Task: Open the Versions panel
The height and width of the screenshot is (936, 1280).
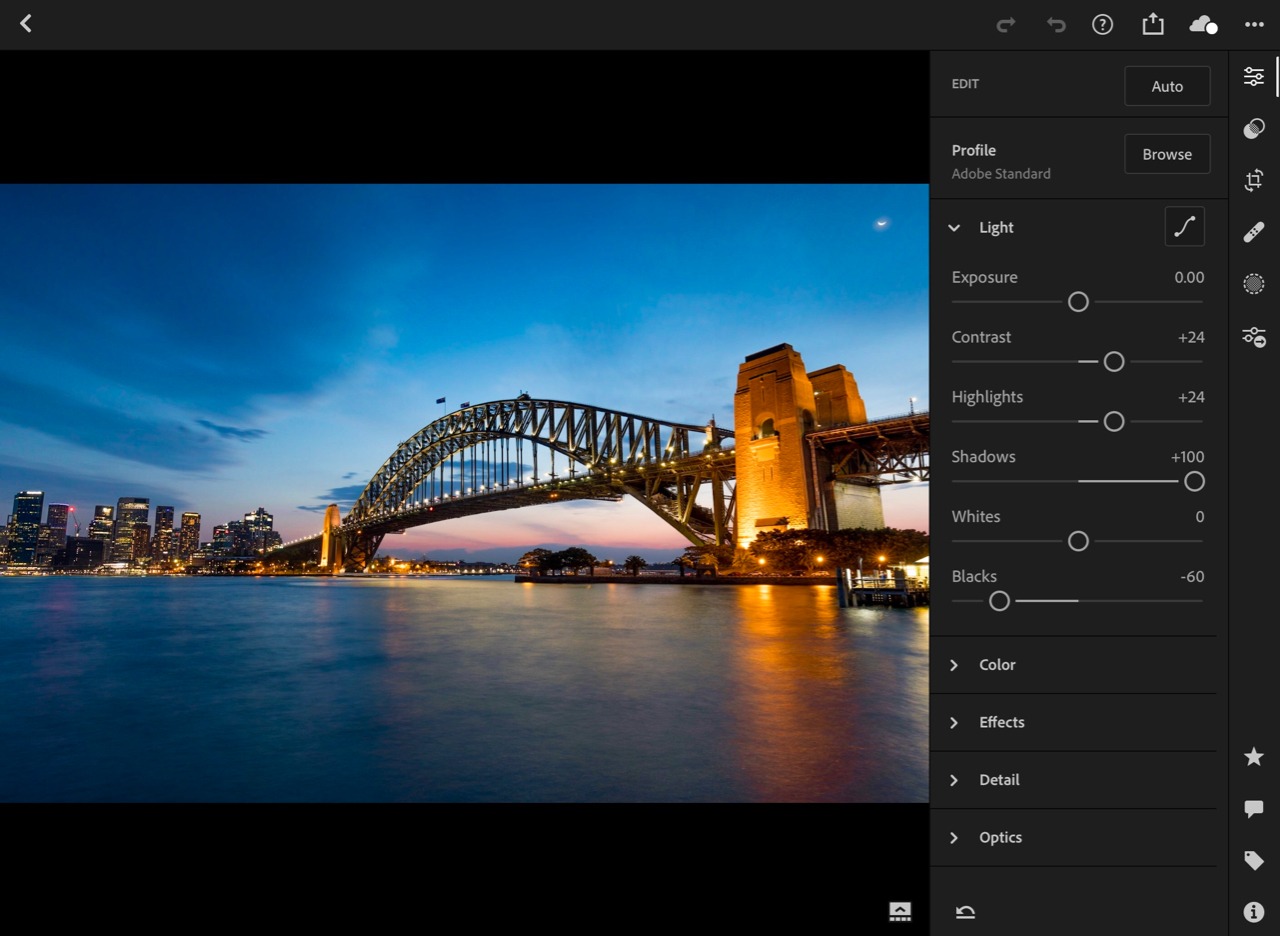Action: click(x=1254, y=337)
